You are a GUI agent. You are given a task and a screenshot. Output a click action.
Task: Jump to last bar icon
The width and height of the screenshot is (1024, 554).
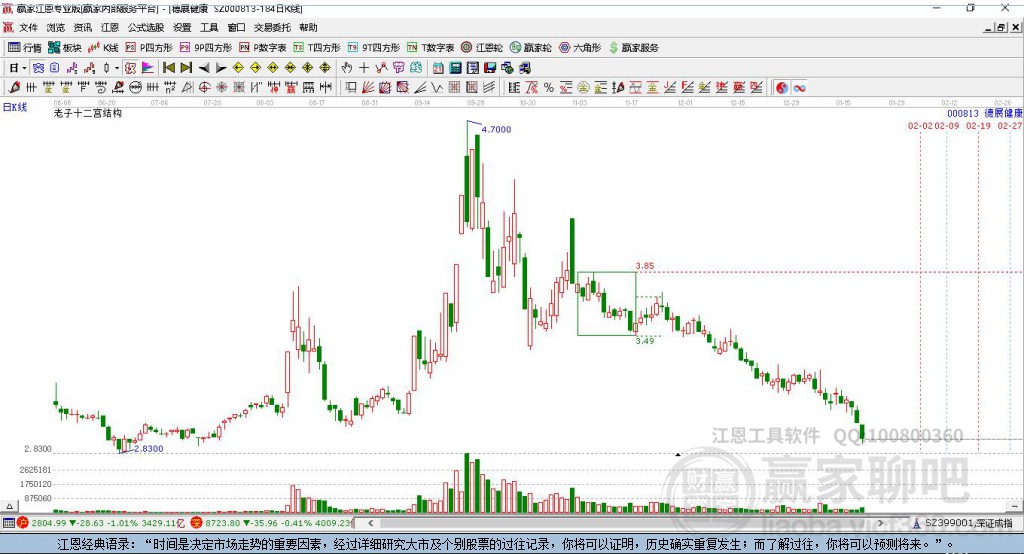(x=186, y=68)
